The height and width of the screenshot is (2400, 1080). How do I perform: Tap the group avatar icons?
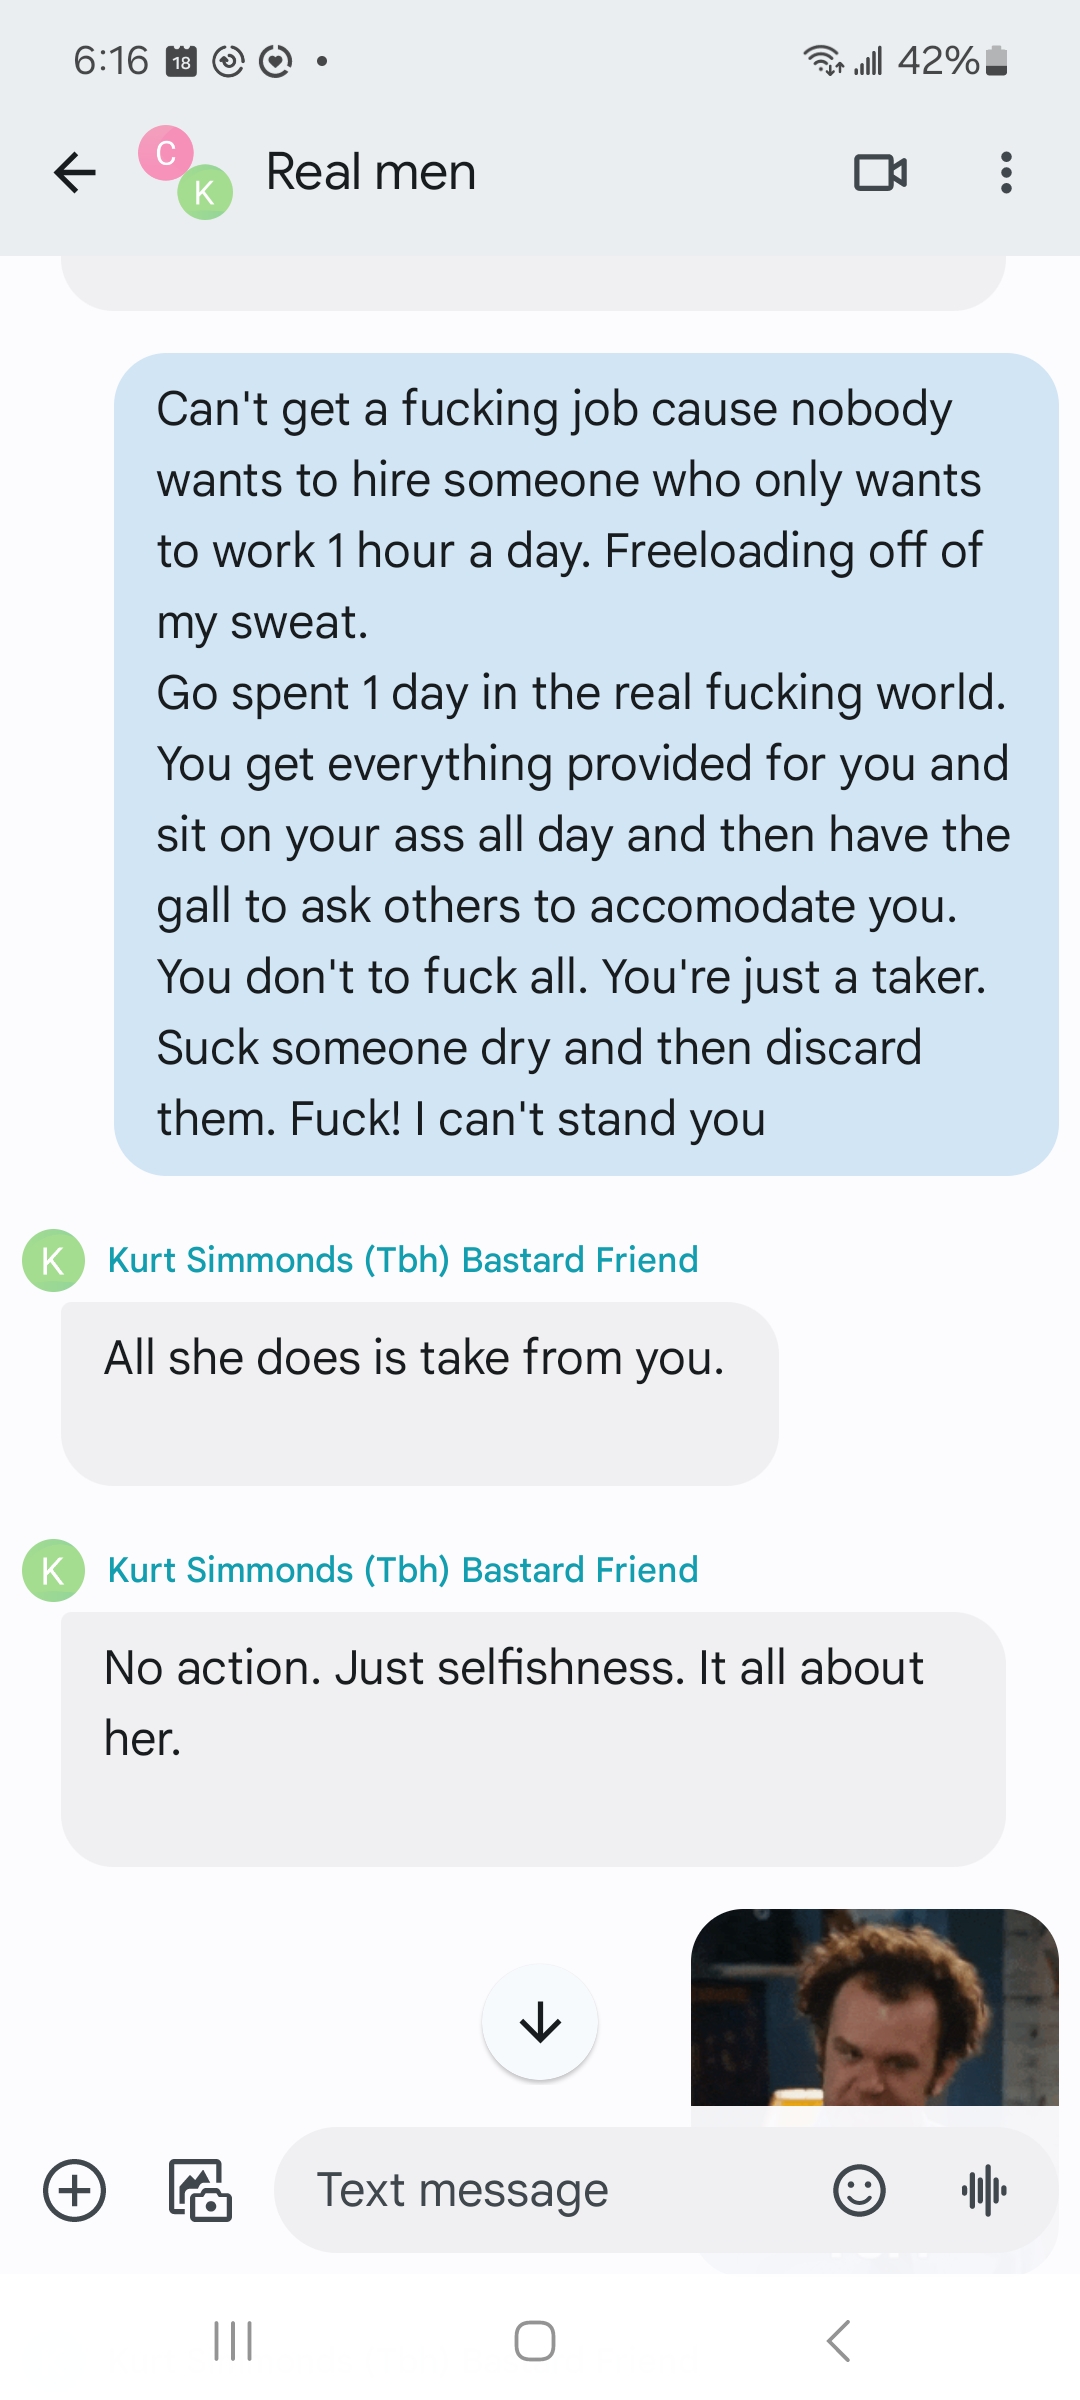coord(186,172)
